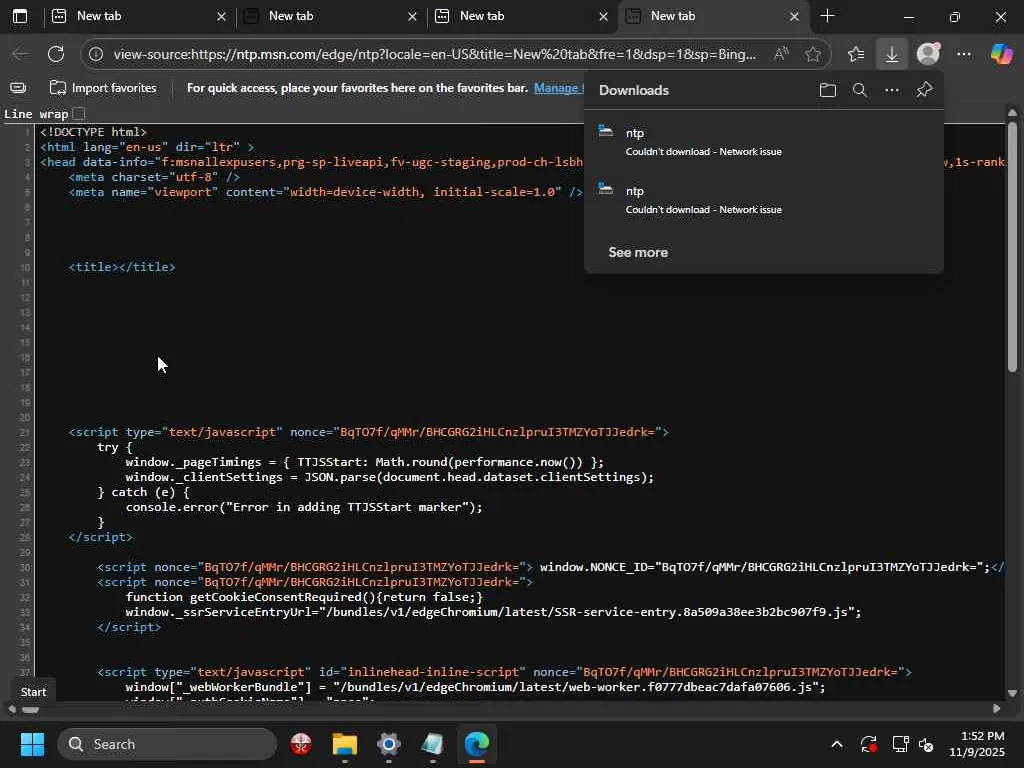
Task: Launch Copilot from the toolbar
Action: (x=1001, y=54)
